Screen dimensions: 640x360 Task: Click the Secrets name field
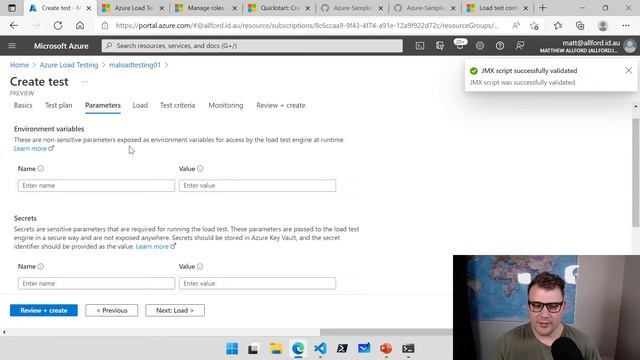(96, 283)
